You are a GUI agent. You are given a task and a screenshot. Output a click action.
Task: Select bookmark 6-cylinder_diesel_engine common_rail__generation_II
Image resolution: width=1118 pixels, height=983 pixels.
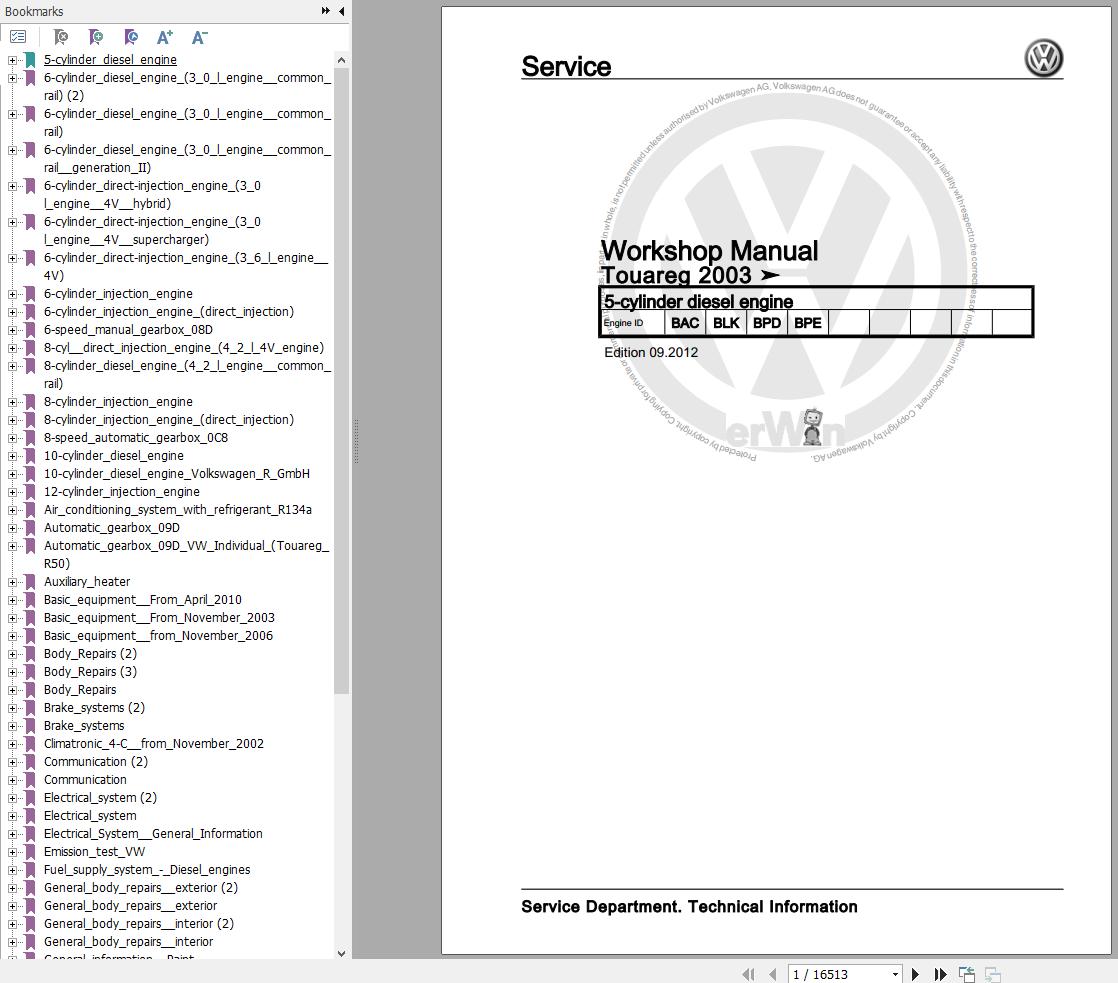187,158
